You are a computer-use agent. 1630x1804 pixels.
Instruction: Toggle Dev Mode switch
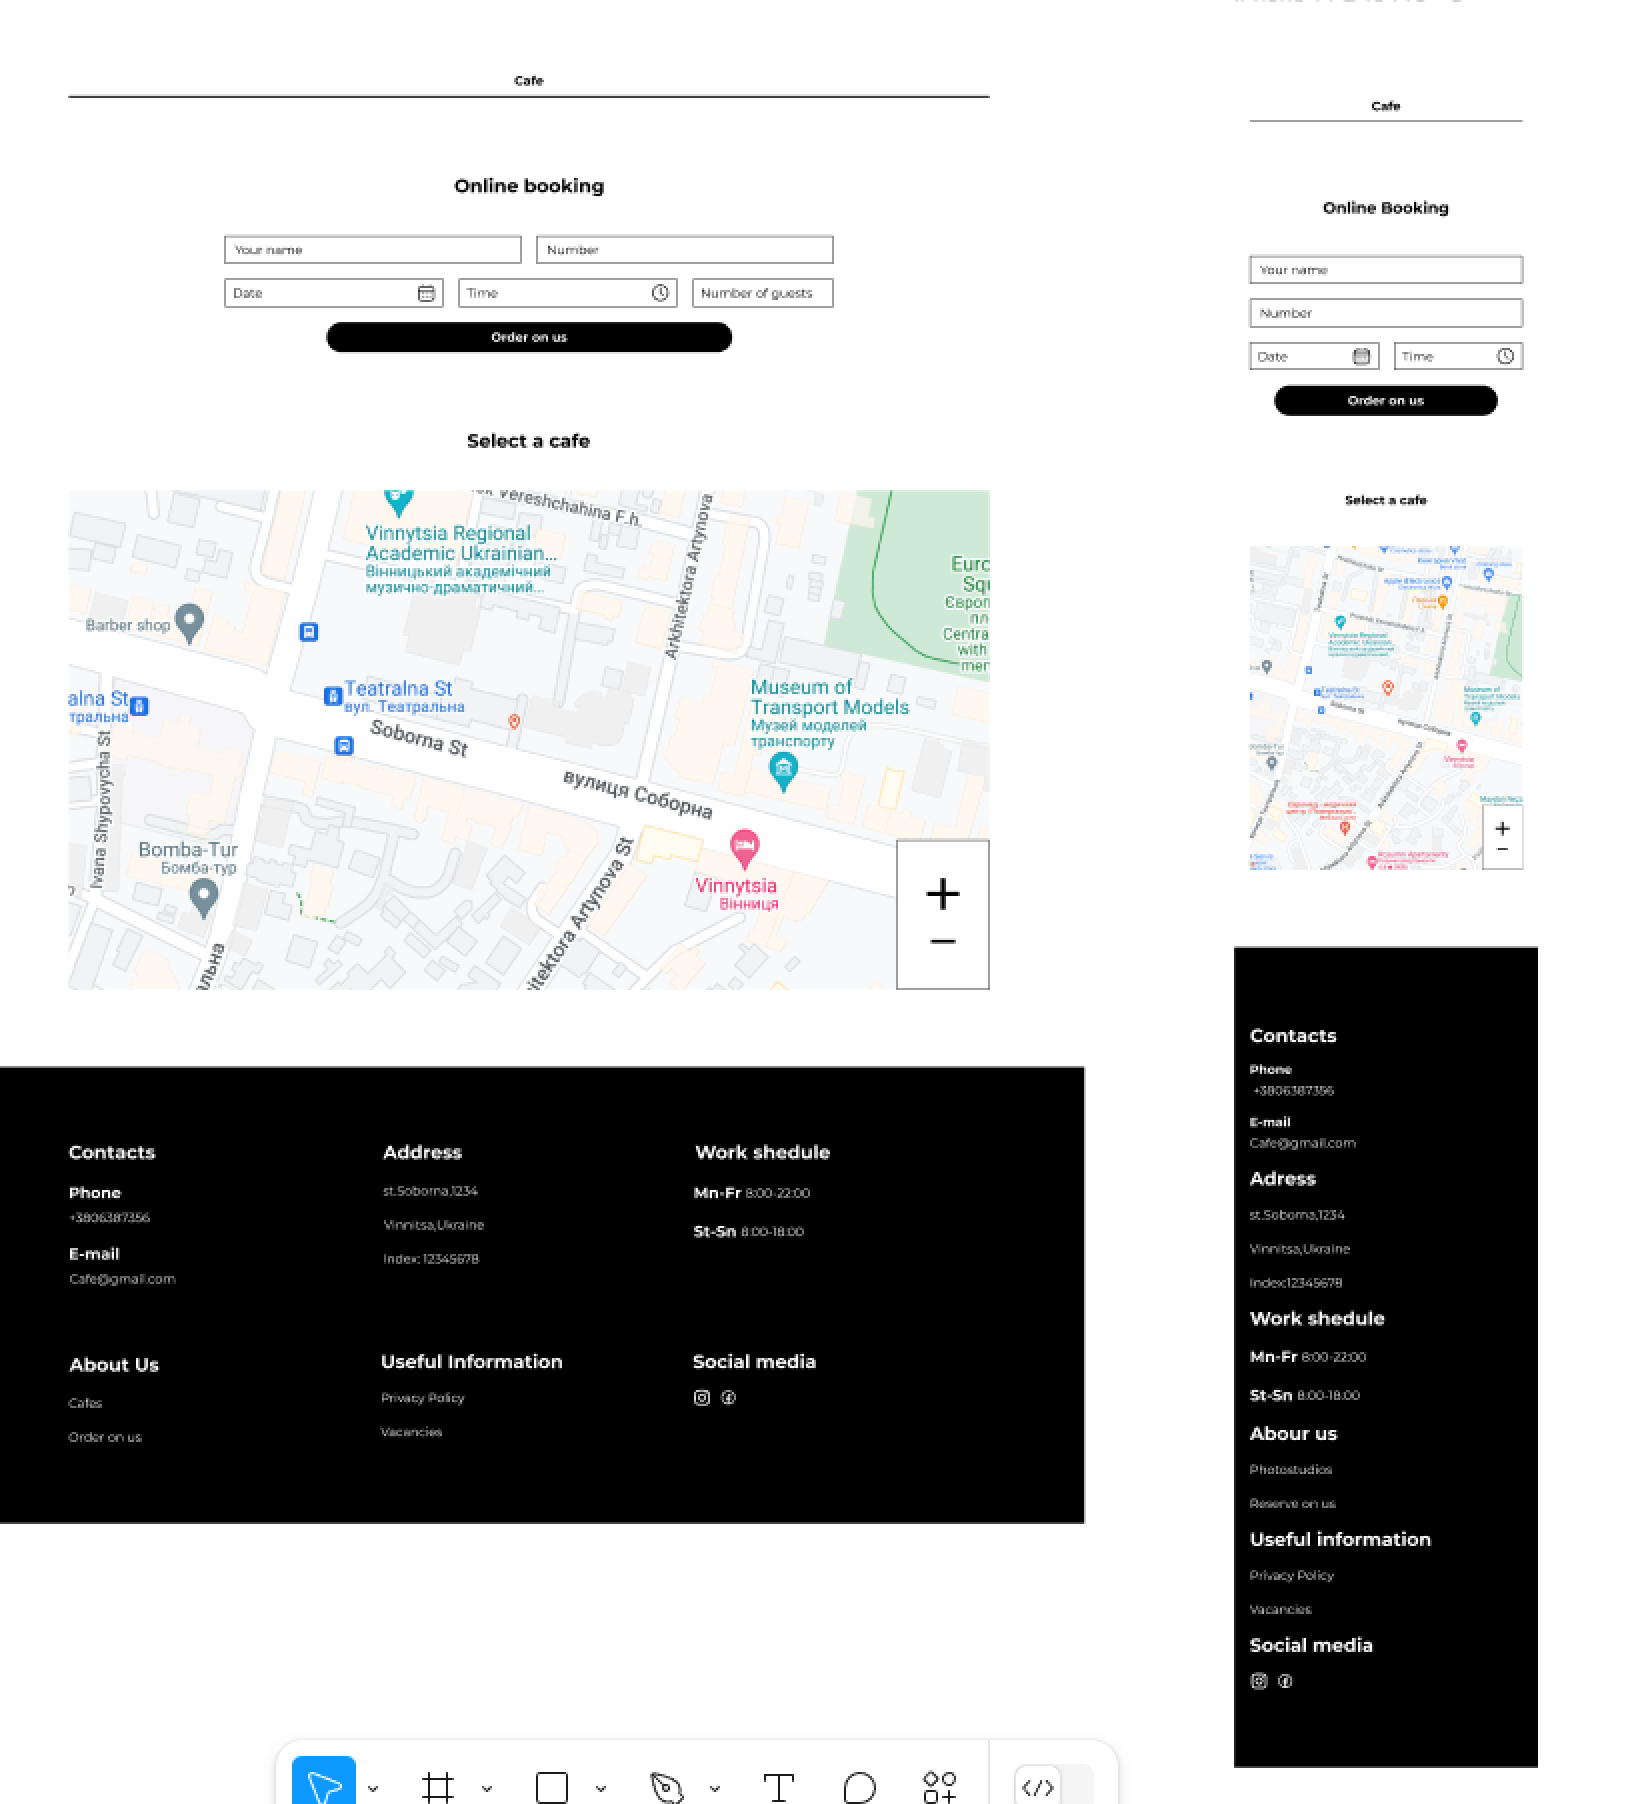(x=1053, y=1787)
